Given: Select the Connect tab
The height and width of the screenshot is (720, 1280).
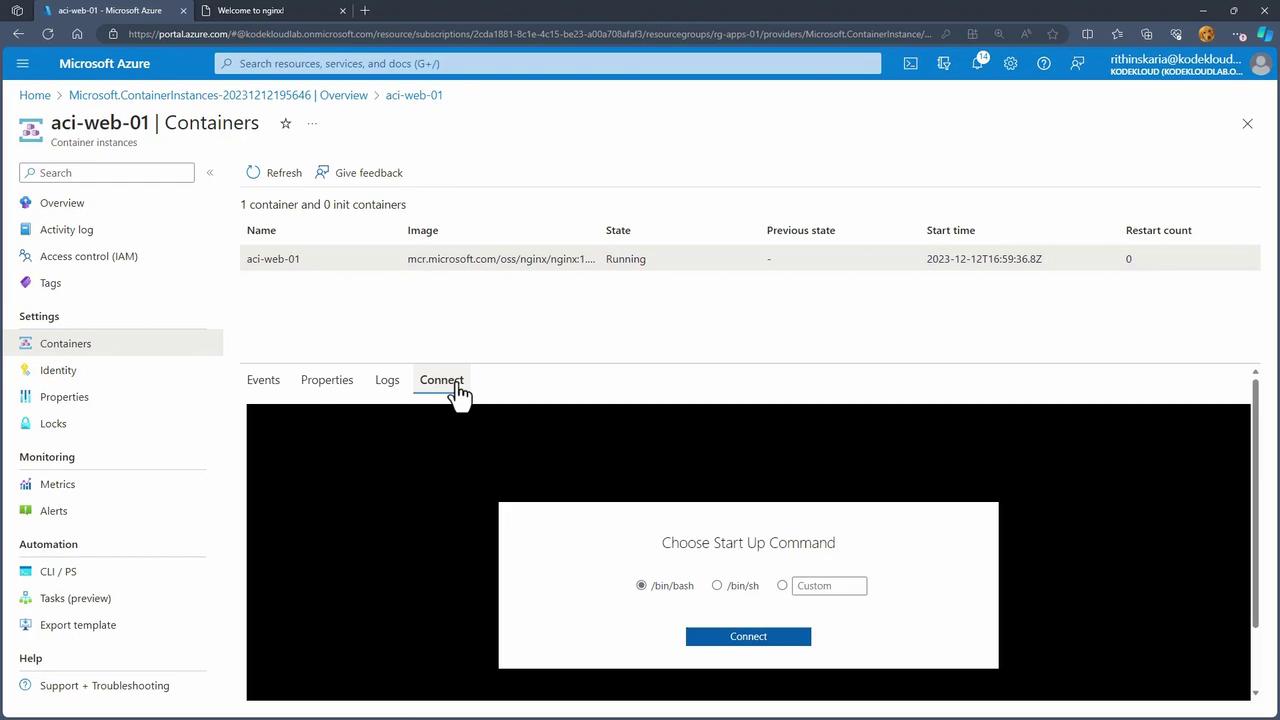Looking at the screenshot, I should (441, 380).
